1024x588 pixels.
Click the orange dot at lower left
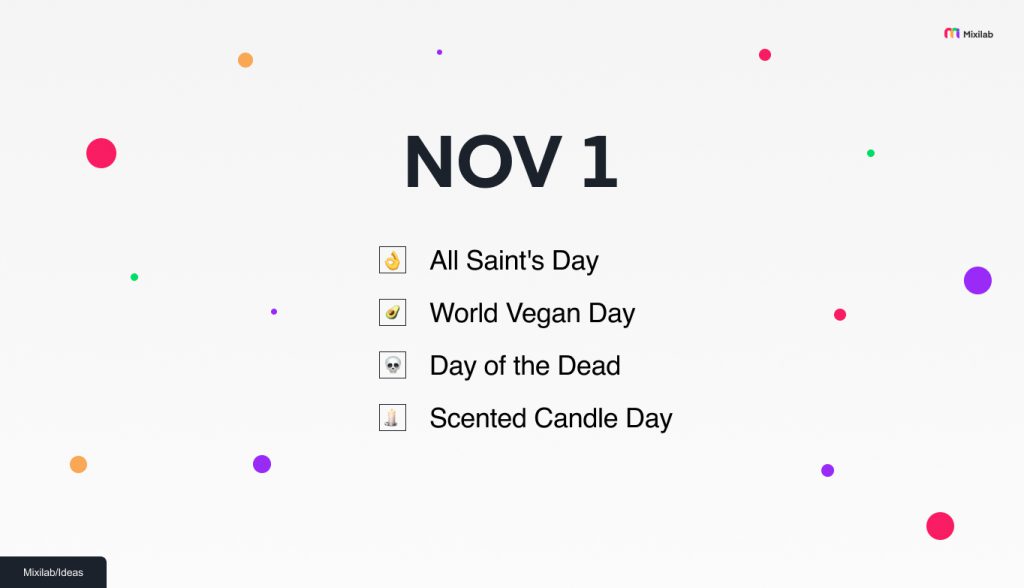78,465
